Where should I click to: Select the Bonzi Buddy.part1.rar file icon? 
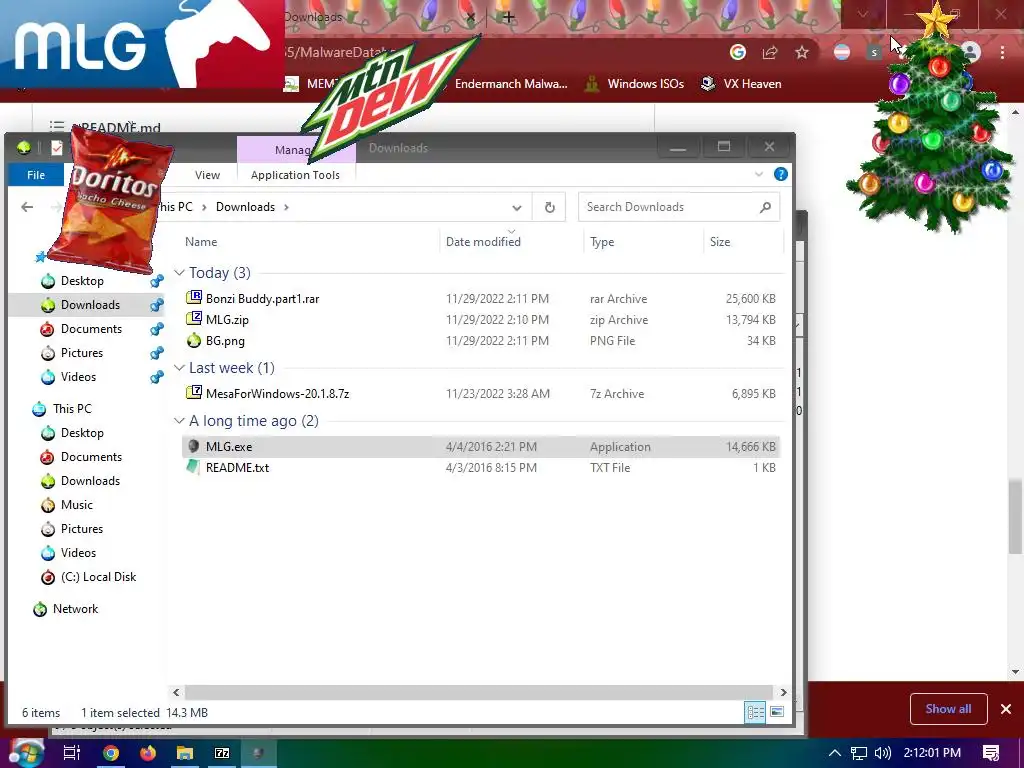coord(194,298)
